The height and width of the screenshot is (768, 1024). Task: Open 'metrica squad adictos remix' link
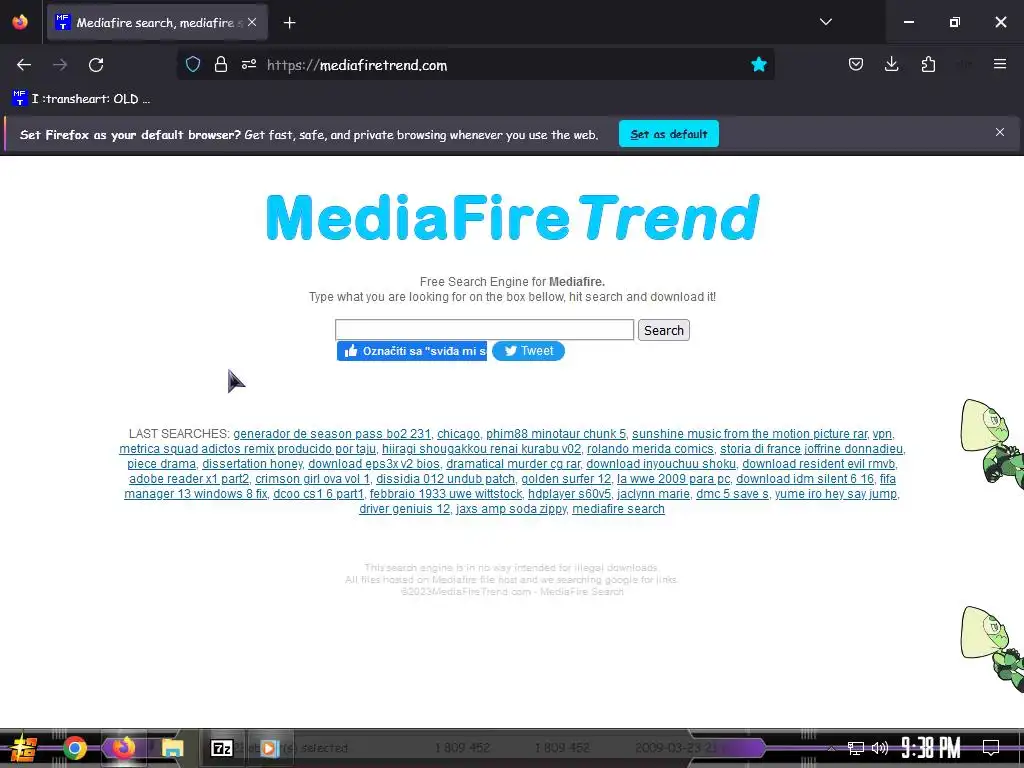(x=248, y=449)
